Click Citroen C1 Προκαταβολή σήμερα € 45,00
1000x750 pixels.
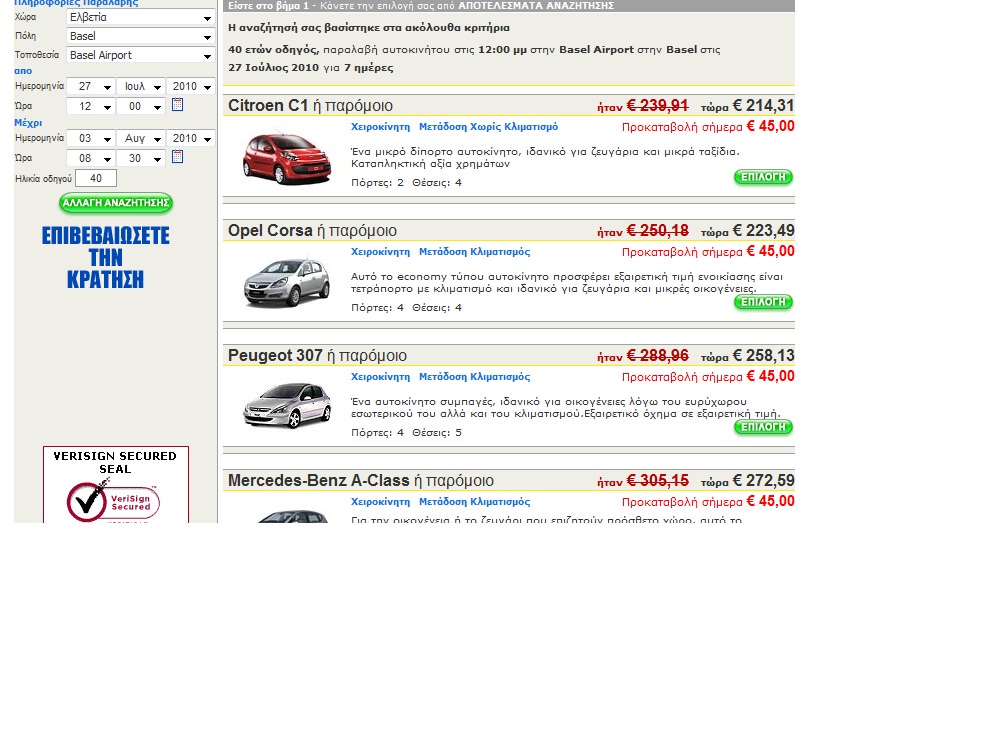tap(708, 126)
